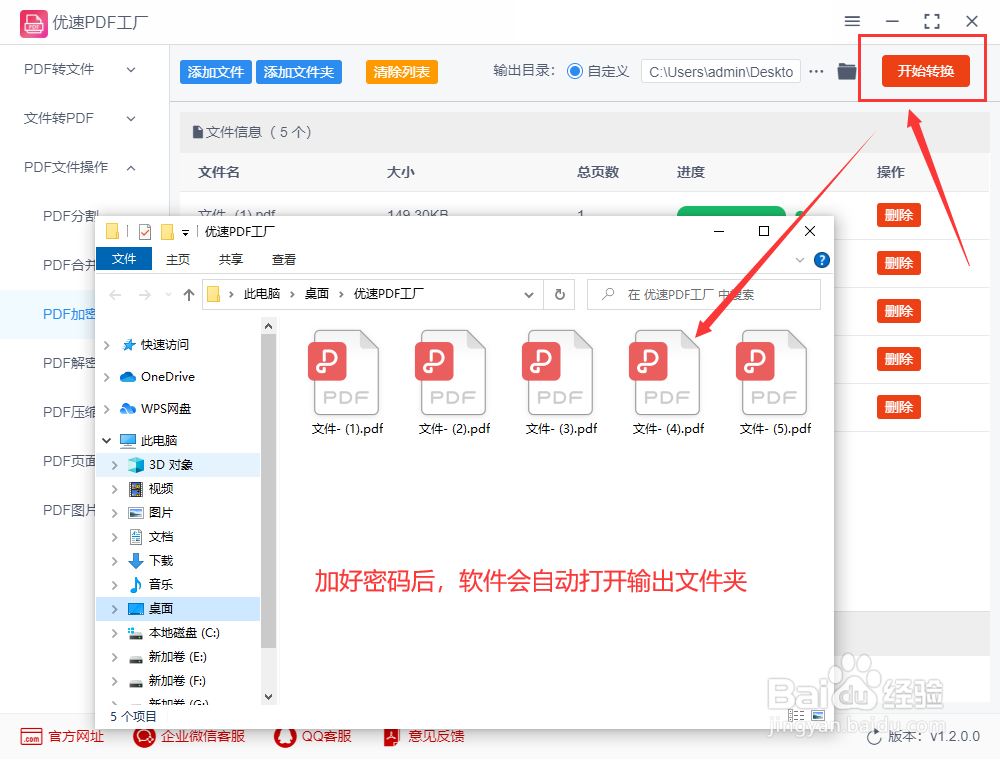Open the 文件 menu in Explorer

123,258
